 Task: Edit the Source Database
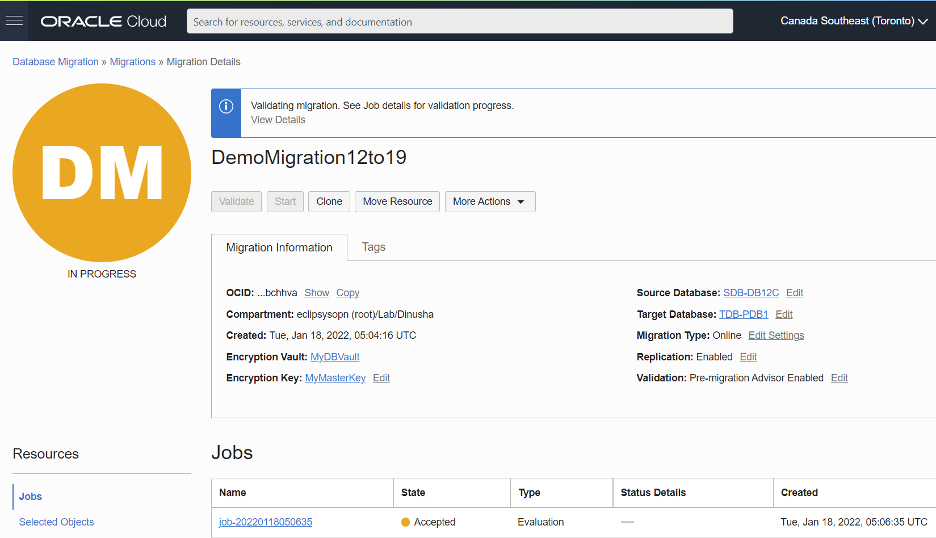795,293
